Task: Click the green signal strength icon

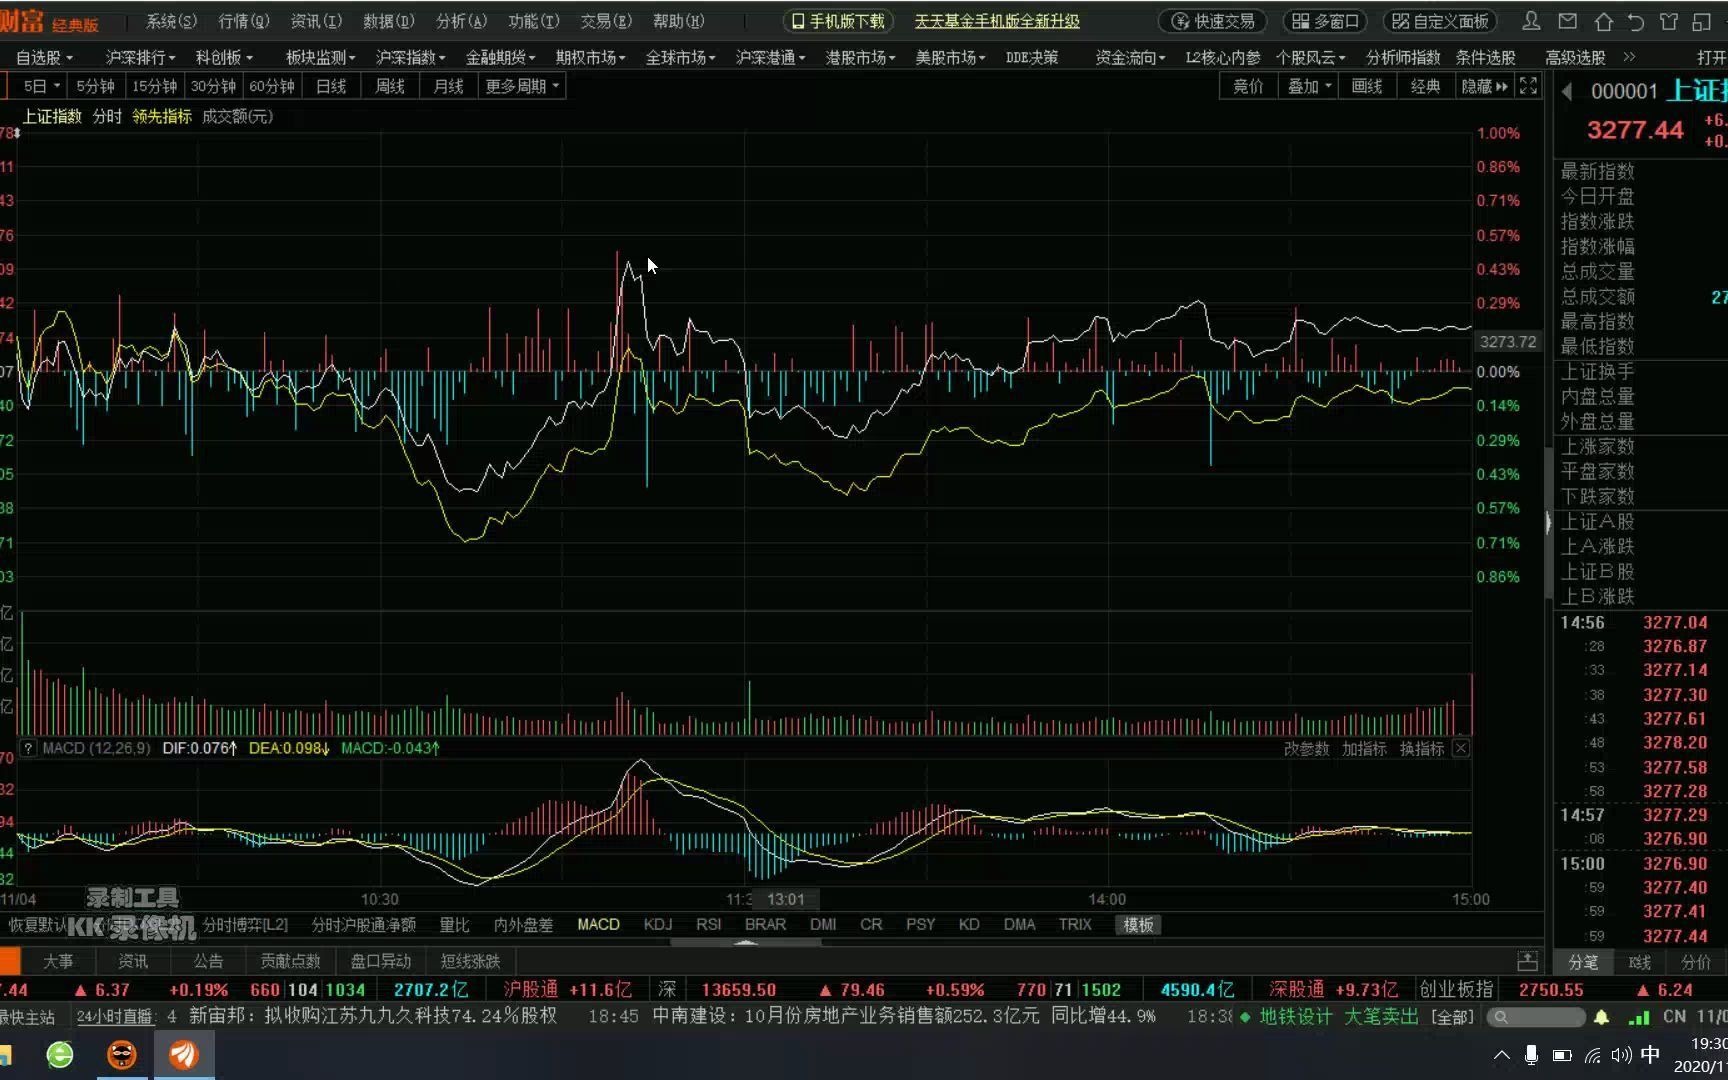Action: pyautogui.click(x=1639, y=1017)
